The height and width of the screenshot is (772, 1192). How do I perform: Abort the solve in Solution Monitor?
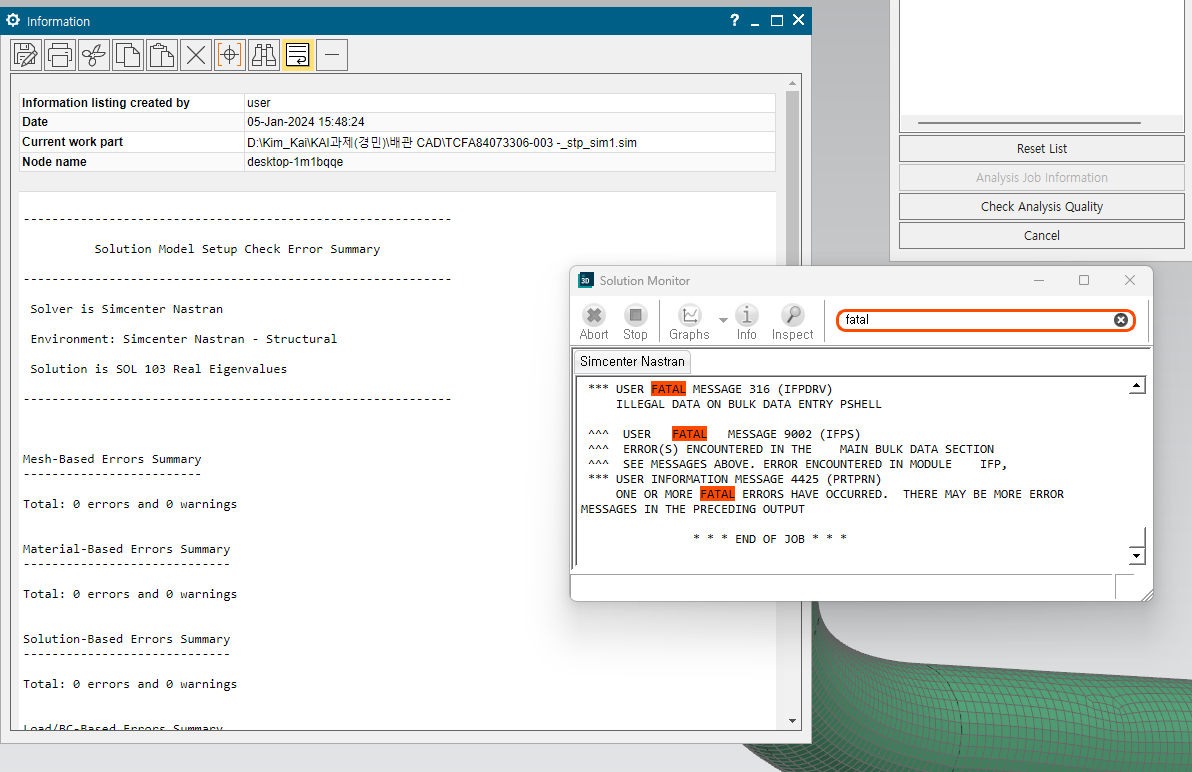594,322
